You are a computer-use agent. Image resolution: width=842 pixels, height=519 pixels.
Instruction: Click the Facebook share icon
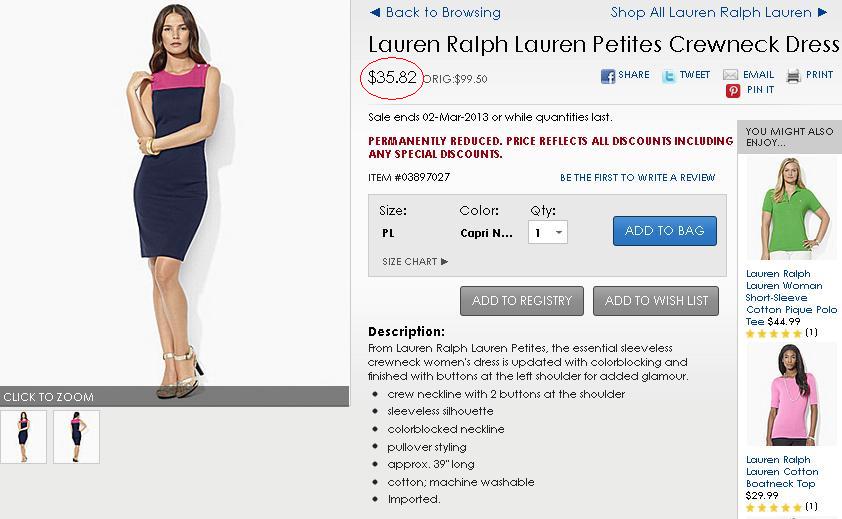[607, 76]
